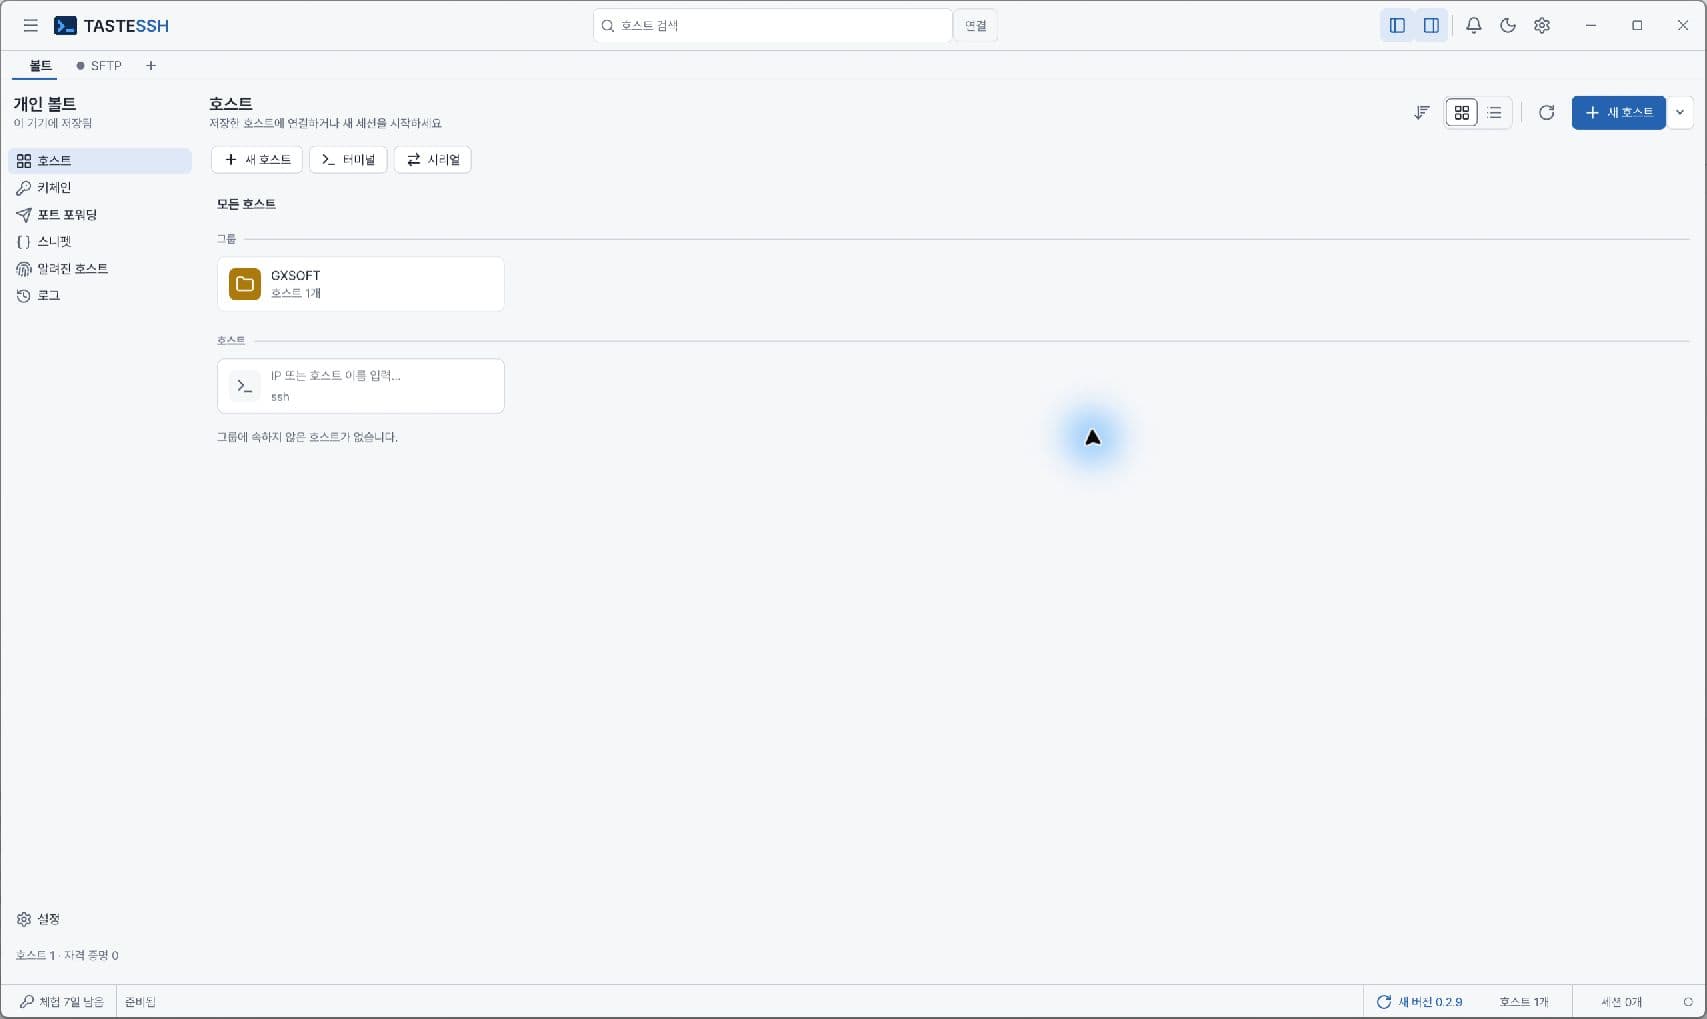Open the hamburger menu
This screenshot has width=1707, height=1019.
tap(31, 26)
